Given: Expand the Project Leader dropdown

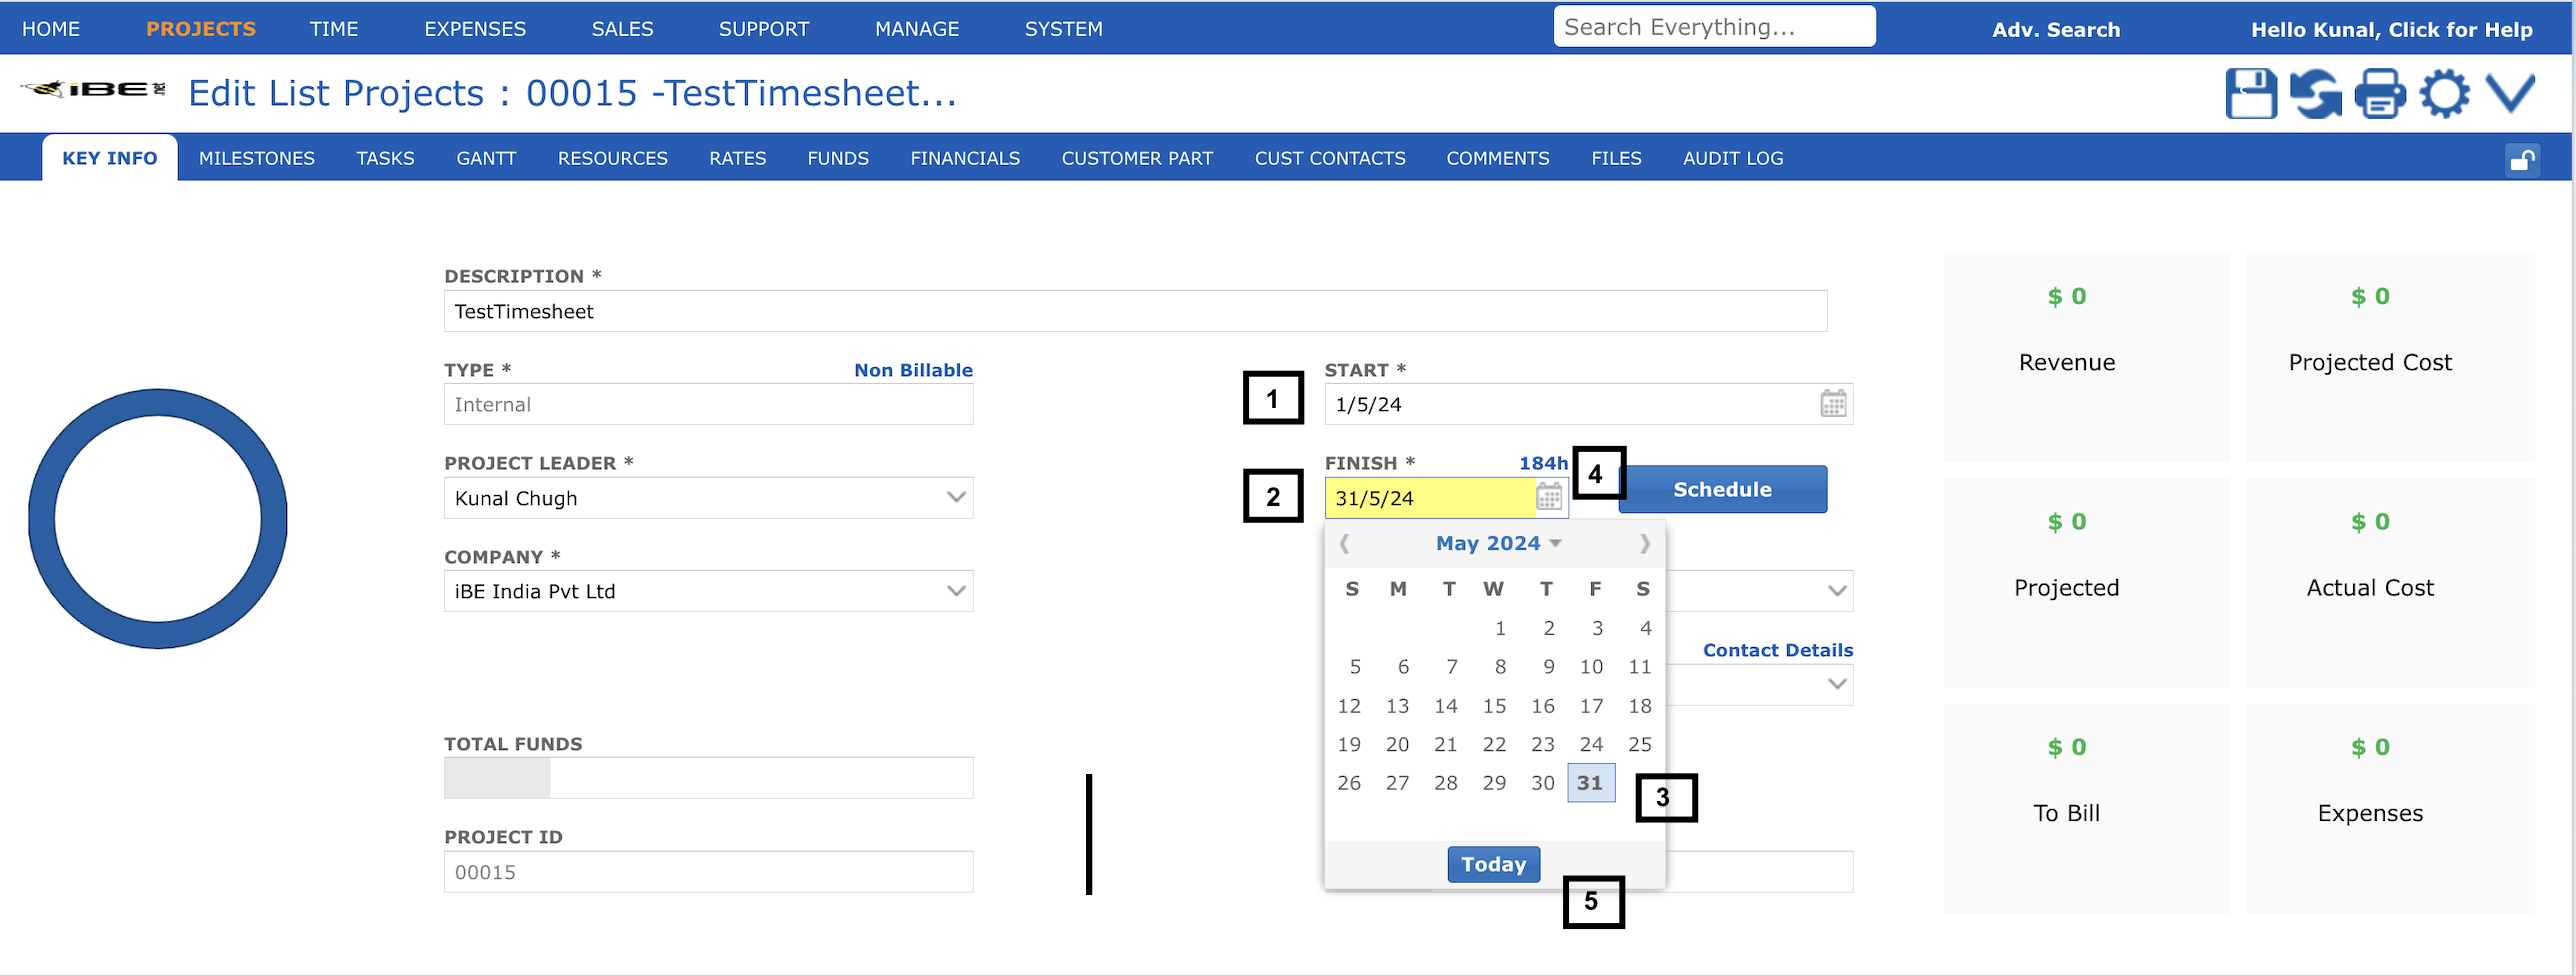Looking at the screenshot, I should [x=956, y=497].
